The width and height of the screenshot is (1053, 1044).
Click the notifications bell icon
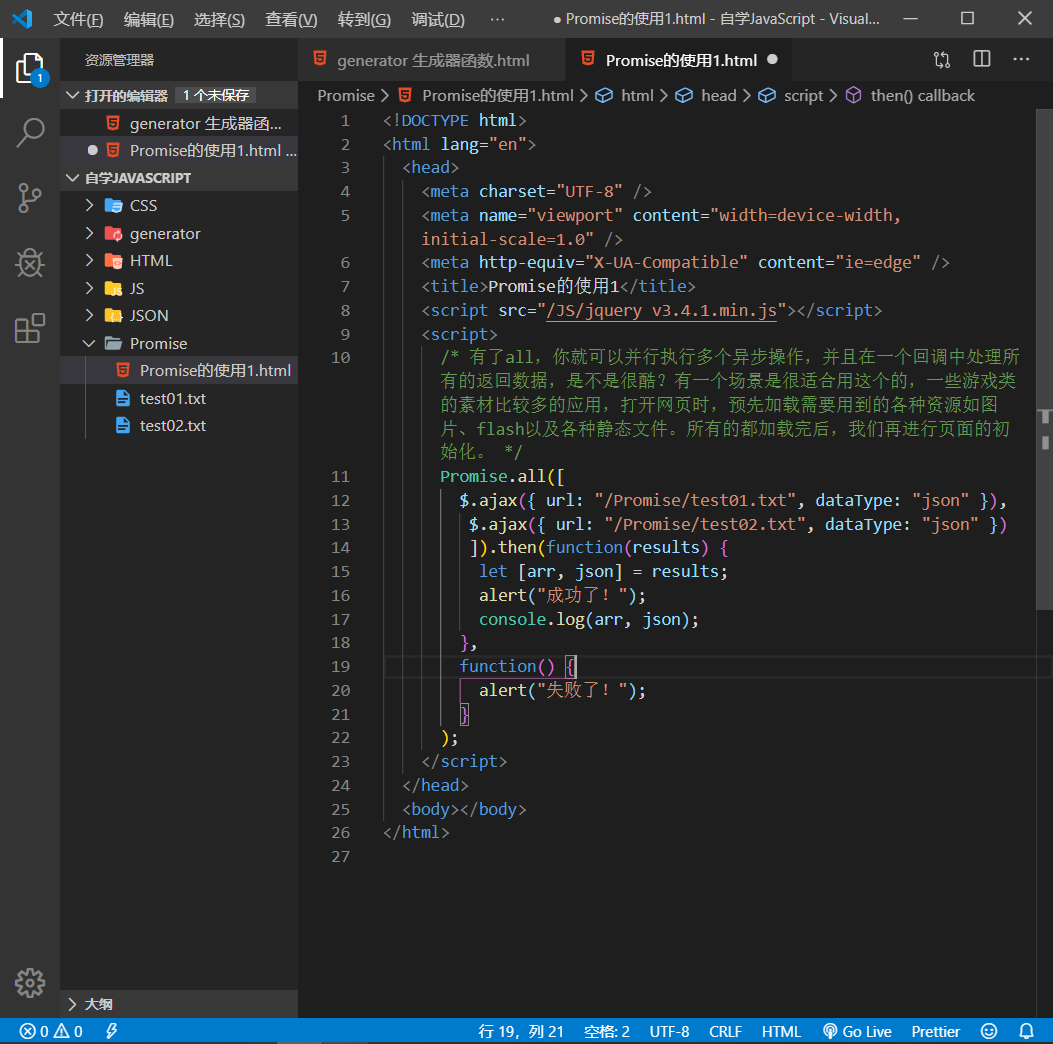click(x=1027, y=1031)
